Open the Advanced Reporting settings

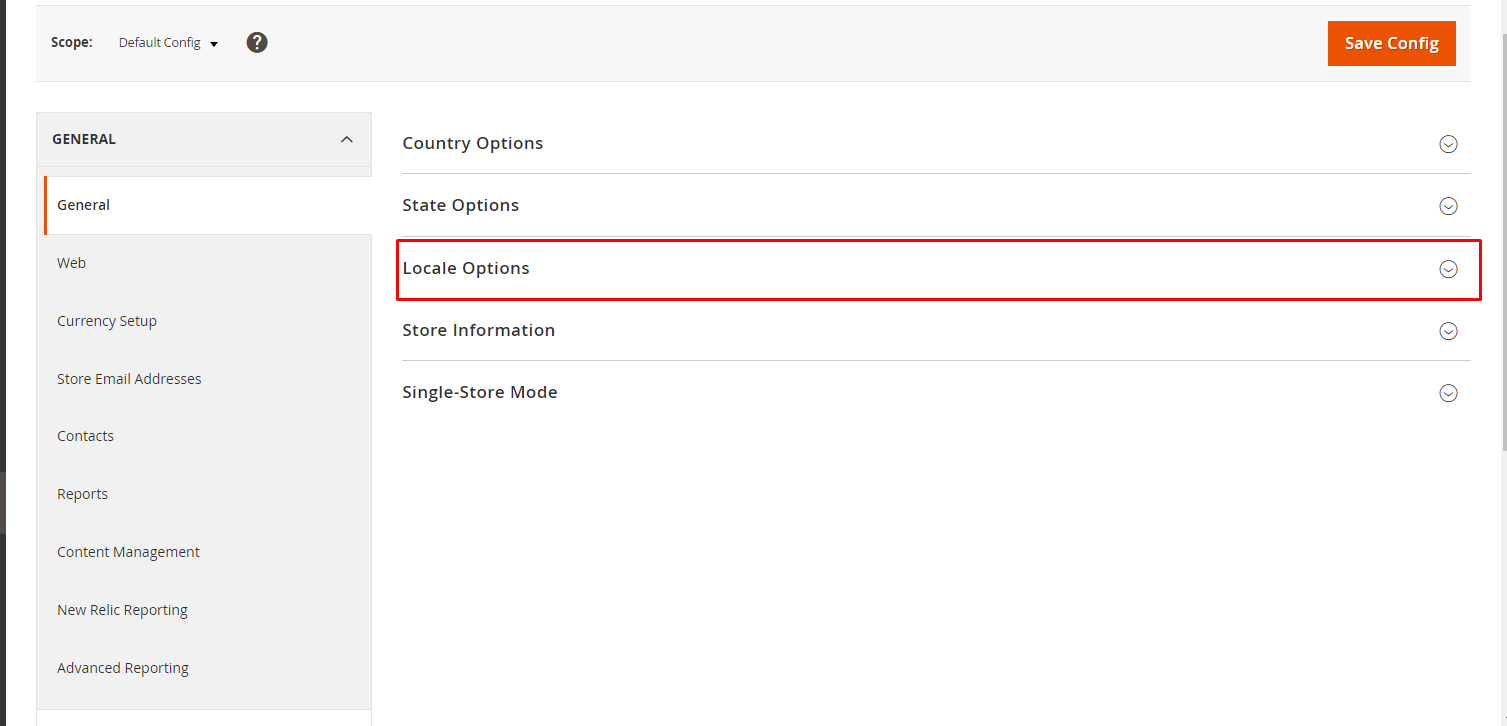coord(123,668)
